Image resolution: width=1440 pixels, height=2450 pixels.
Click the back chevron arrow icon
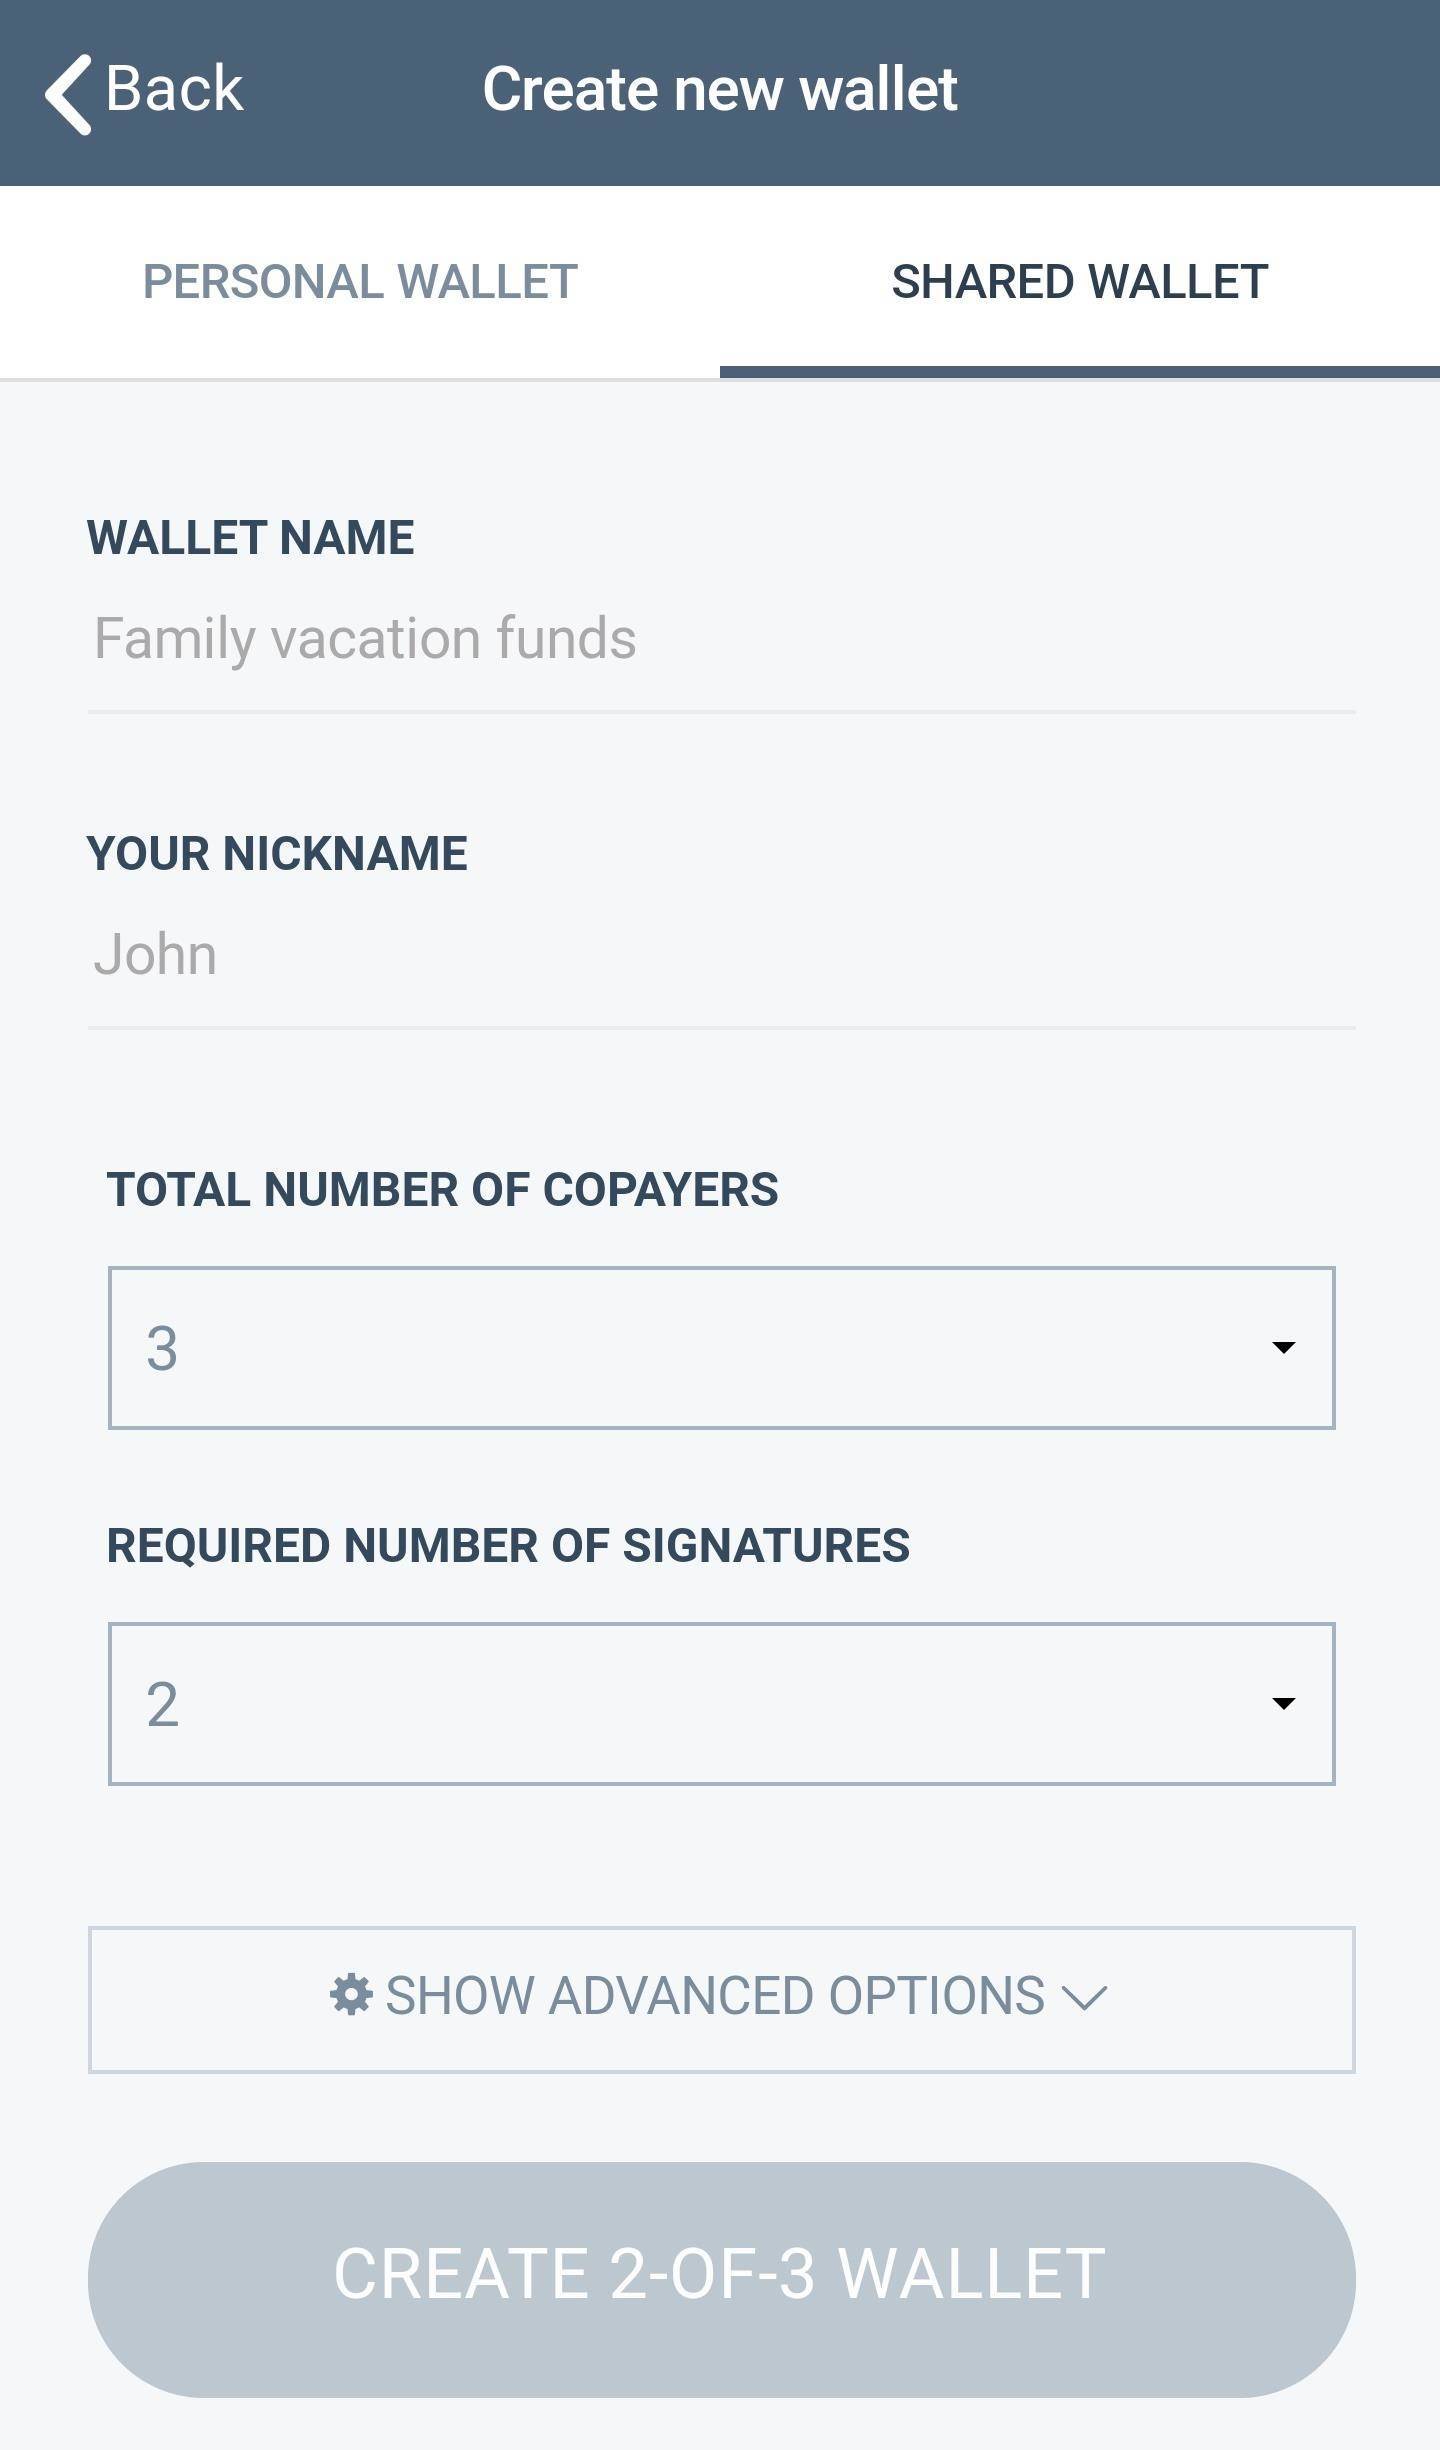tap(68, 93)
